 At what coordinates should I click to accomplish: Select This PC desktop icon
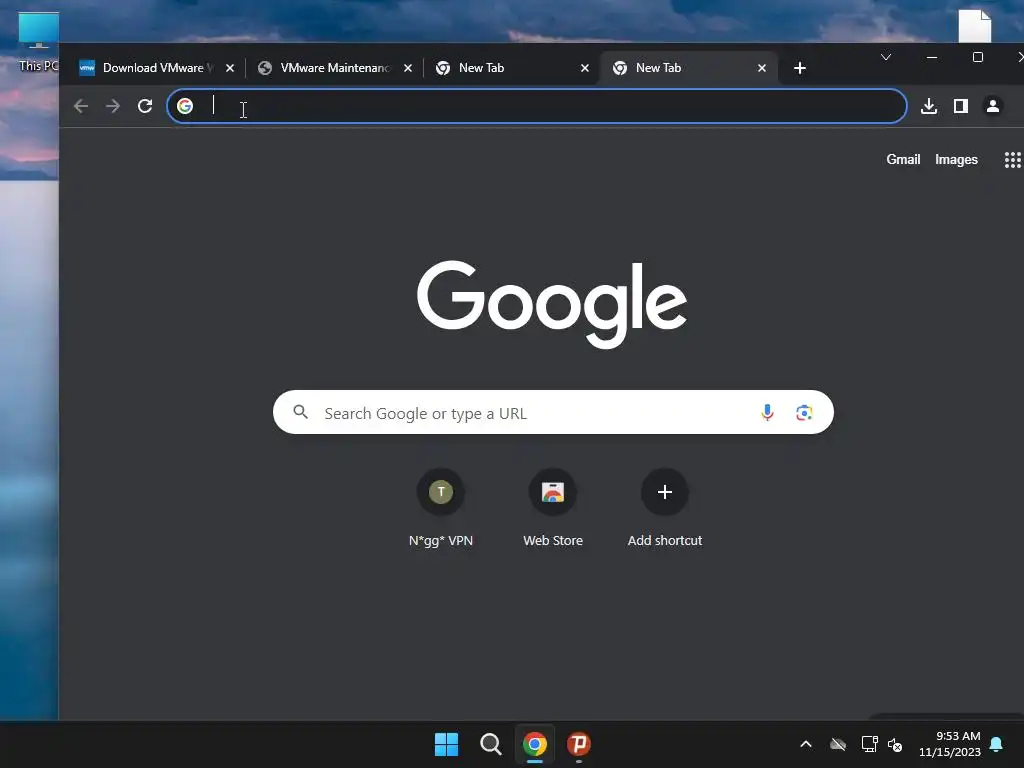[x=38, y=41]
